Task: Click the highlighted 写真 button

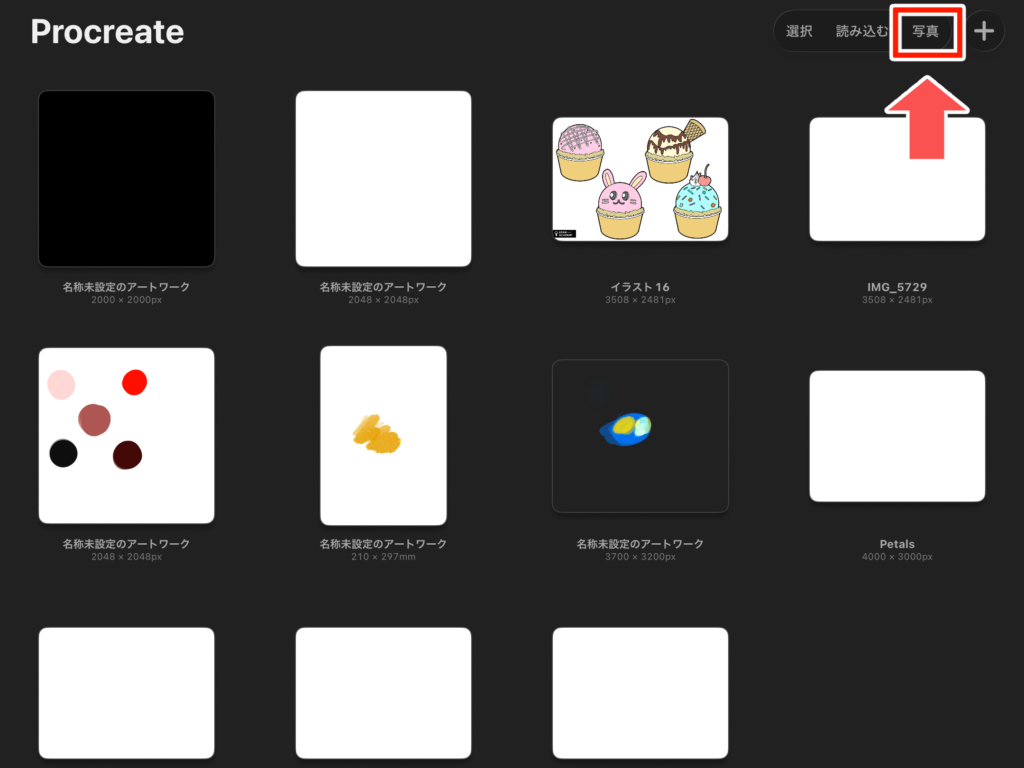Action: click(926, 31)
